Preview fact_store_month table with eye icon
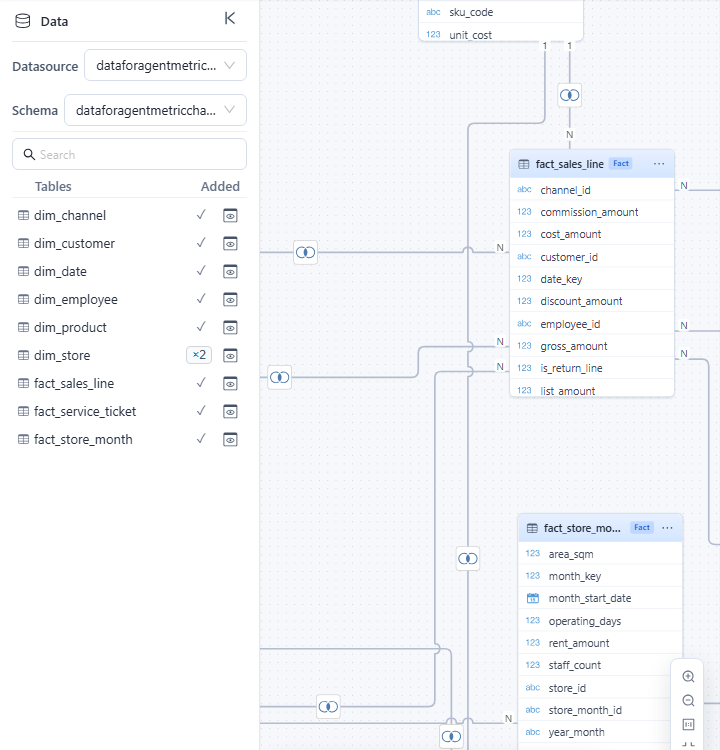The height and width of the screenshot is (750, 720). tap(230, 439)
